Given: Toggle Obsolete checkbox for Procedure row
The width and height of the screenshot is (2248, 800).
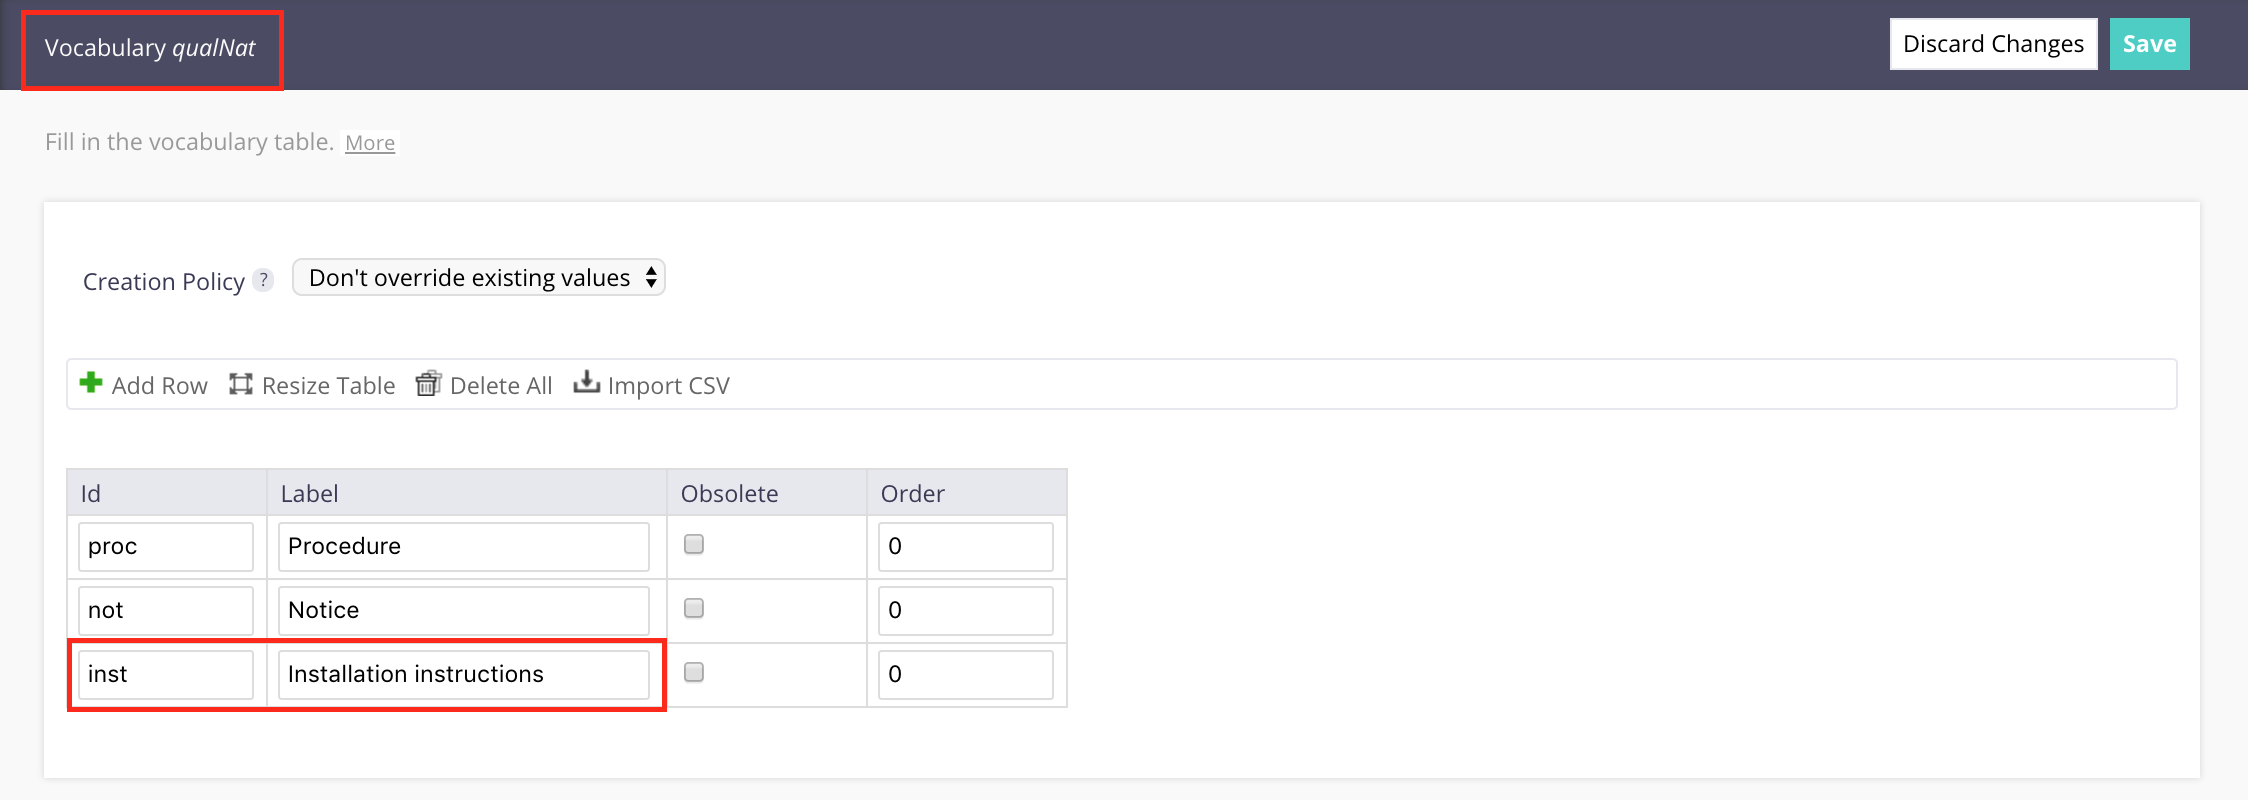Looking at the screenshot, I should click(694, 544).
